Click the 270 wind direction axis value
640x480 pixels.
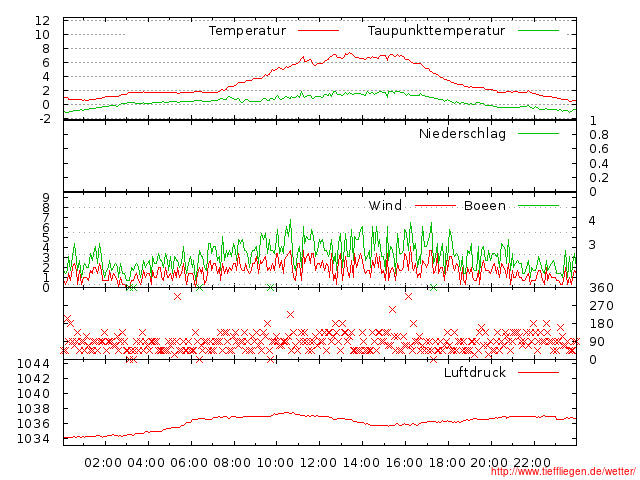coord(602,306)
